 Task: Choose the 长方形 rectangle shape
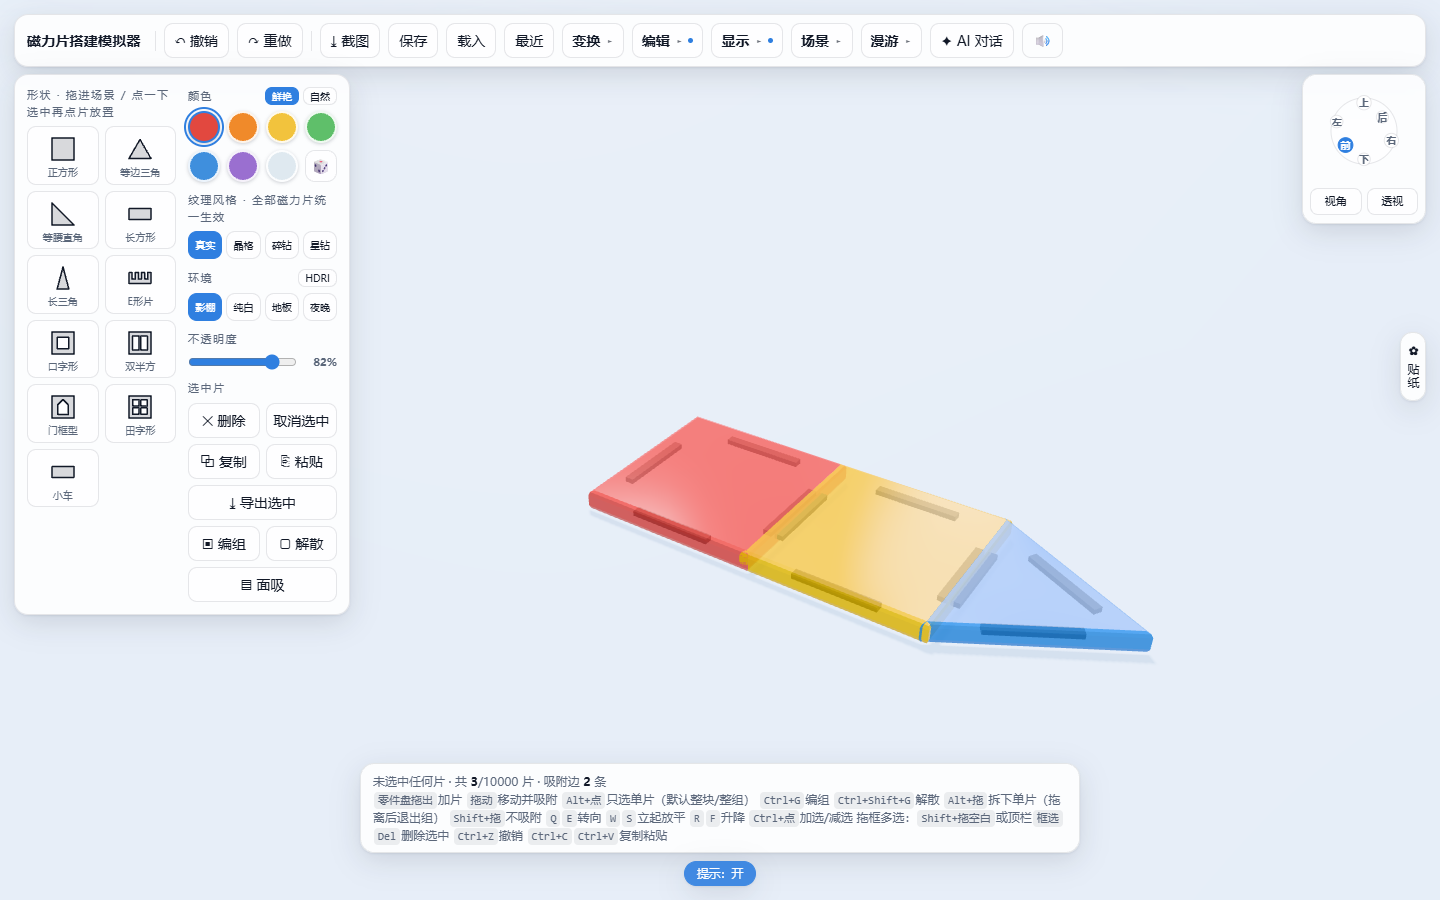(x=140, y=220)
